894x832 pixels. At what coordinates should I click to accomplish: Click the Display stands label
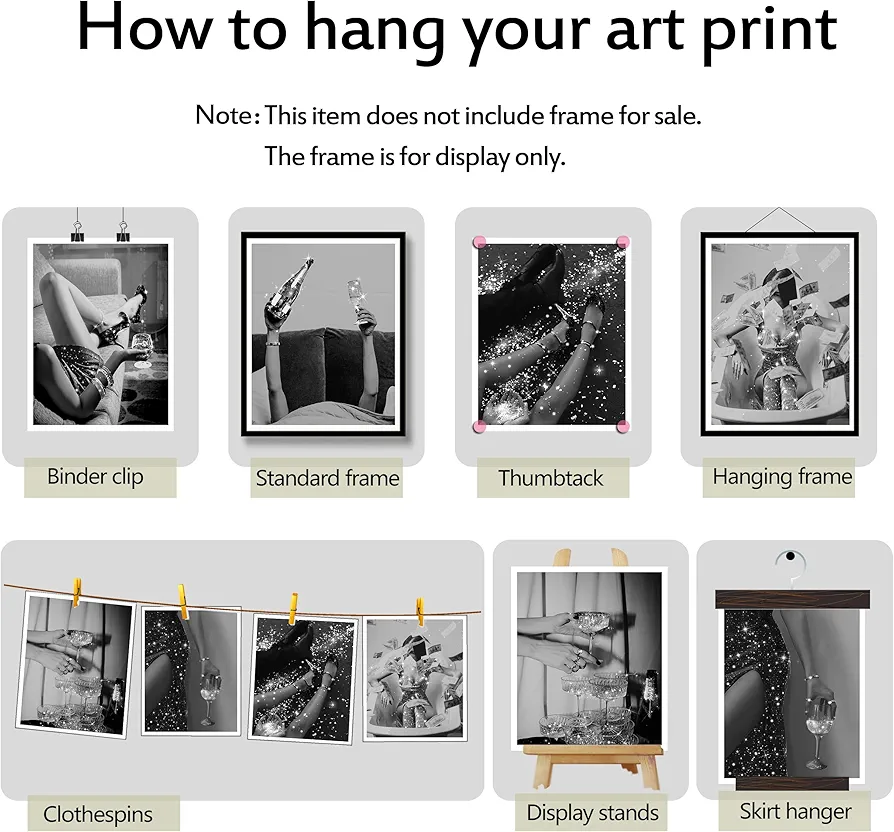592,813
